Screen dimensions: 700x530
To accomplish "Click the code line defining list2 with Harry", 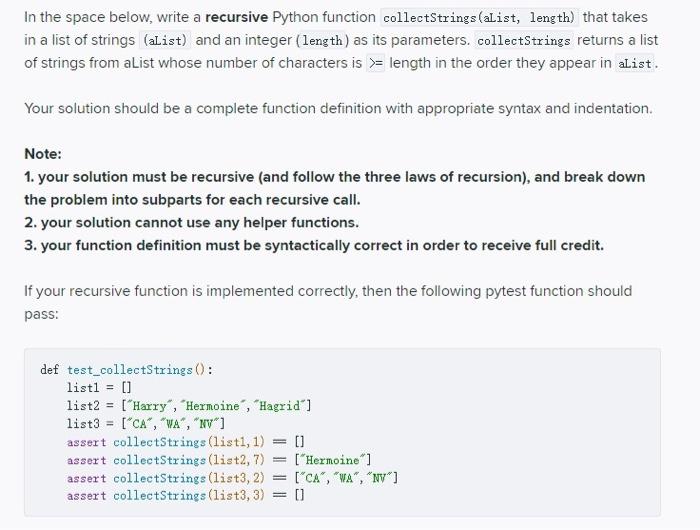I will coord(189,406).
